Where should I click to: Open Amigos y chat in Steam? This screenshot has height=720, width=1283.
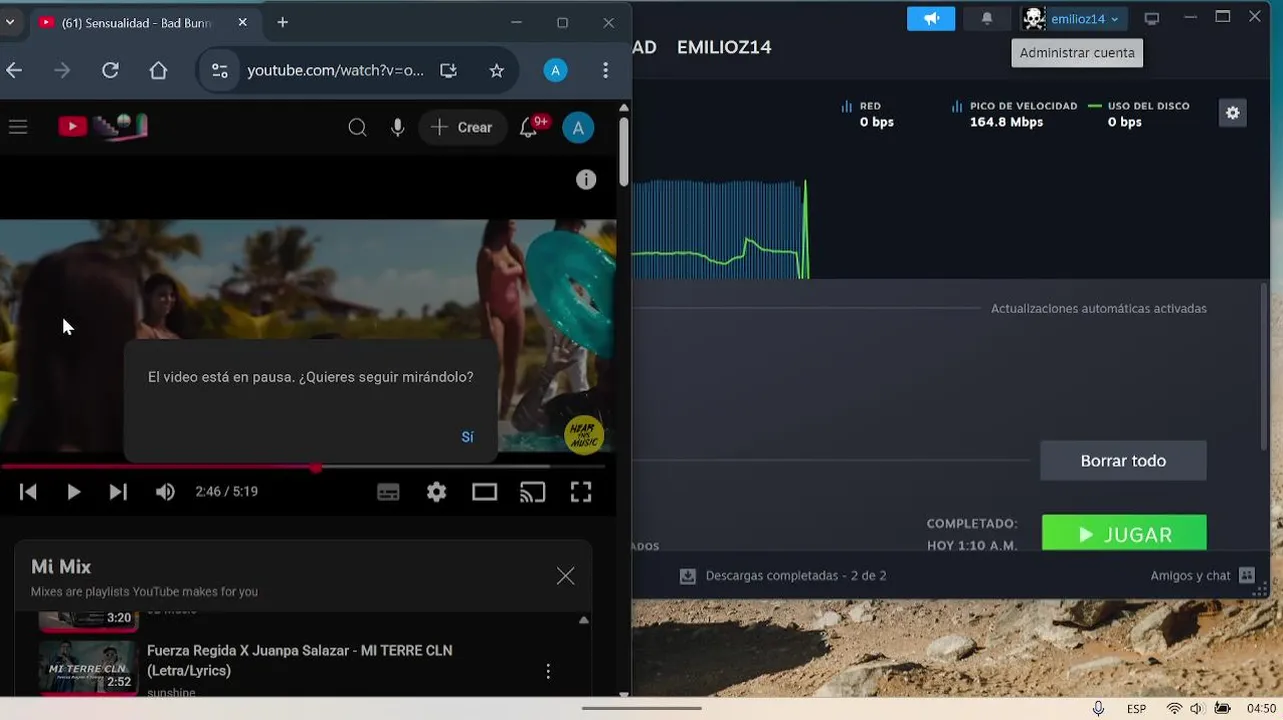pyautogui.click(x=1202, y=575)
